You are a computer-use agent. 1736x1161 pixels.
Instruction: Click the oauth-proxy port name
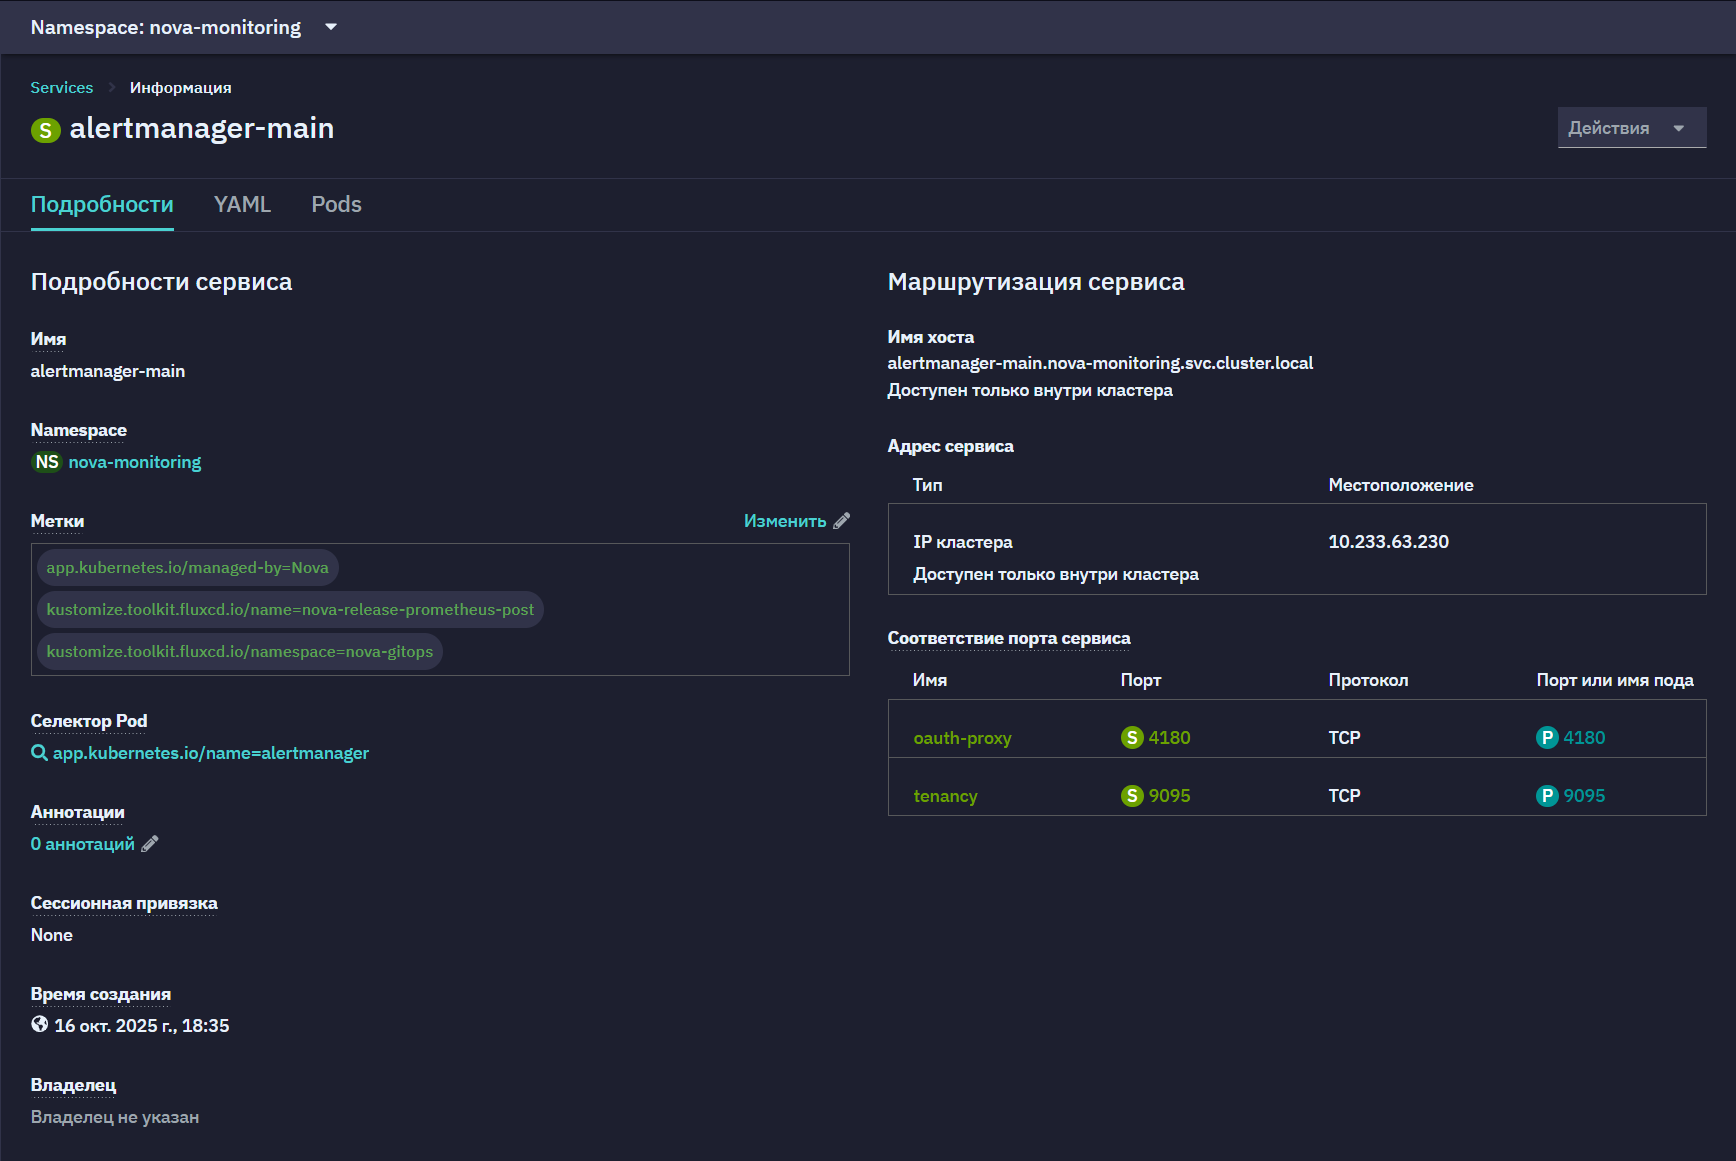(x=962, y=738)
